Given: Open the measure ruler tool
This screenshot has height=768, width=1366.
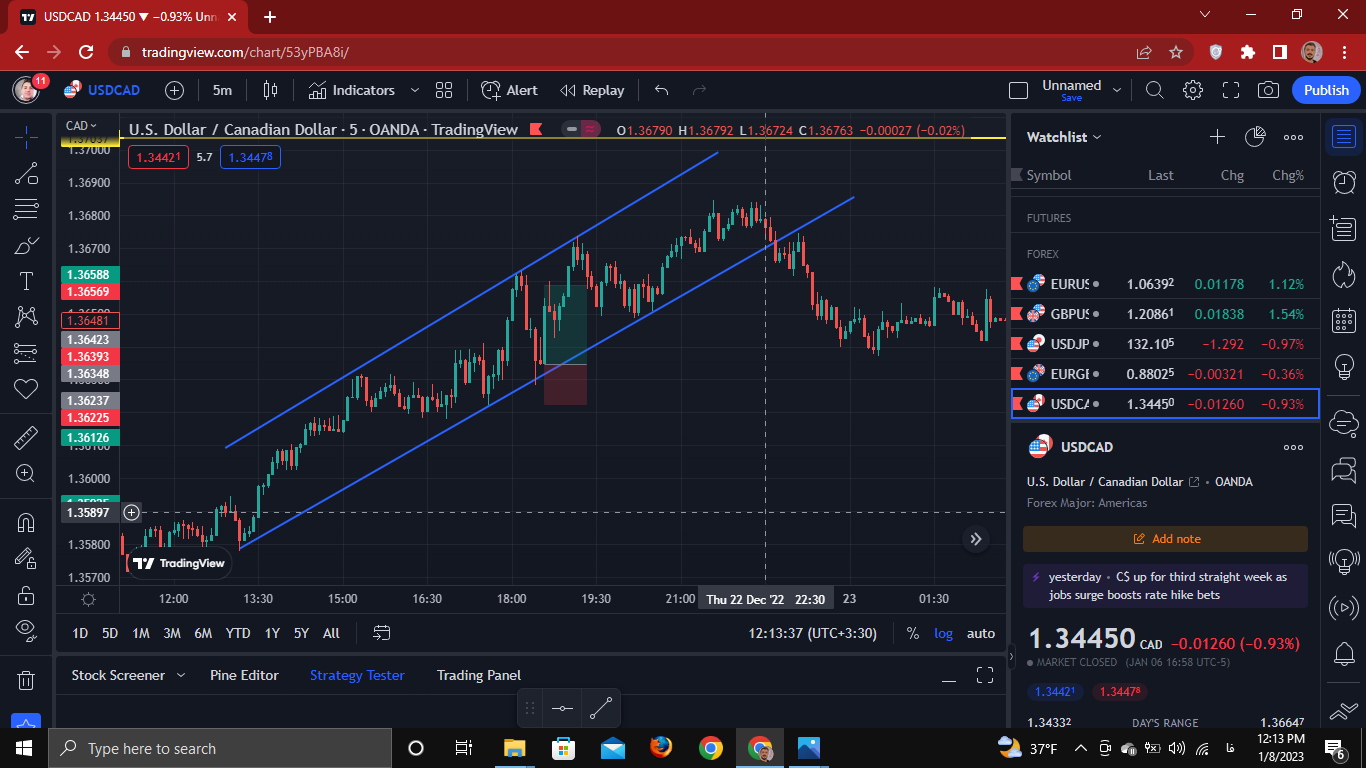Looking at the screenshot, I should click(x=26, y=437).
